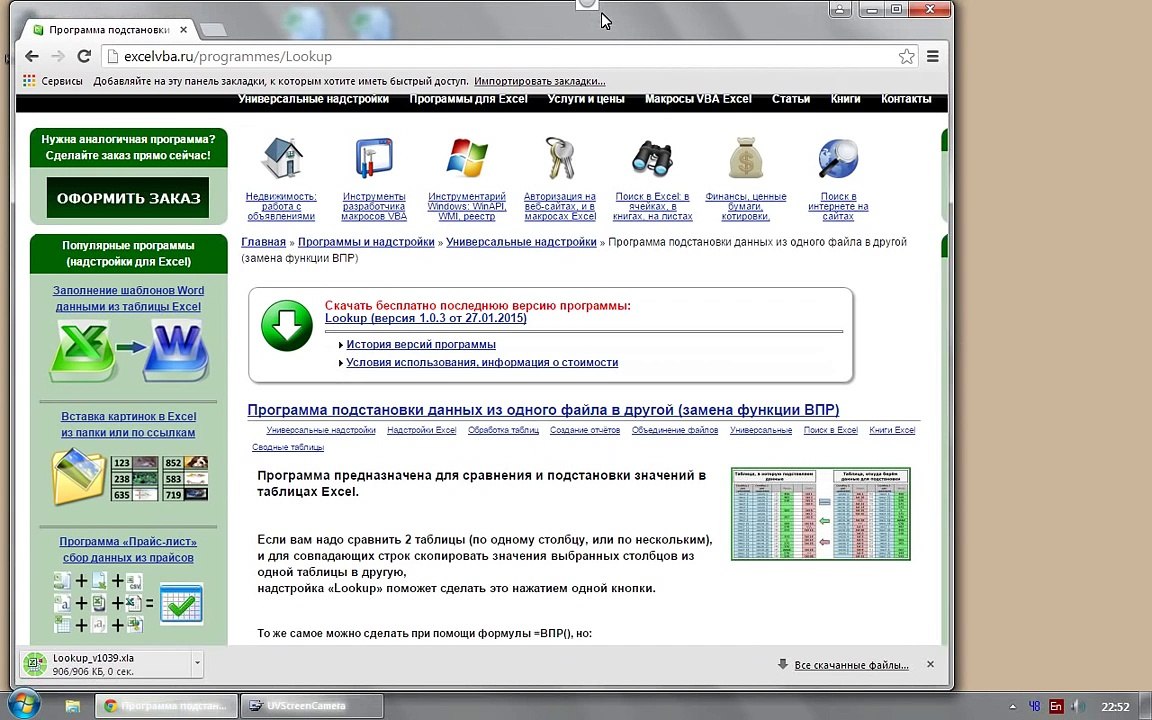Viewport: 1152px width, 720px height.
Task: Select the Программа подстановки browser tab
Action: 109,30
